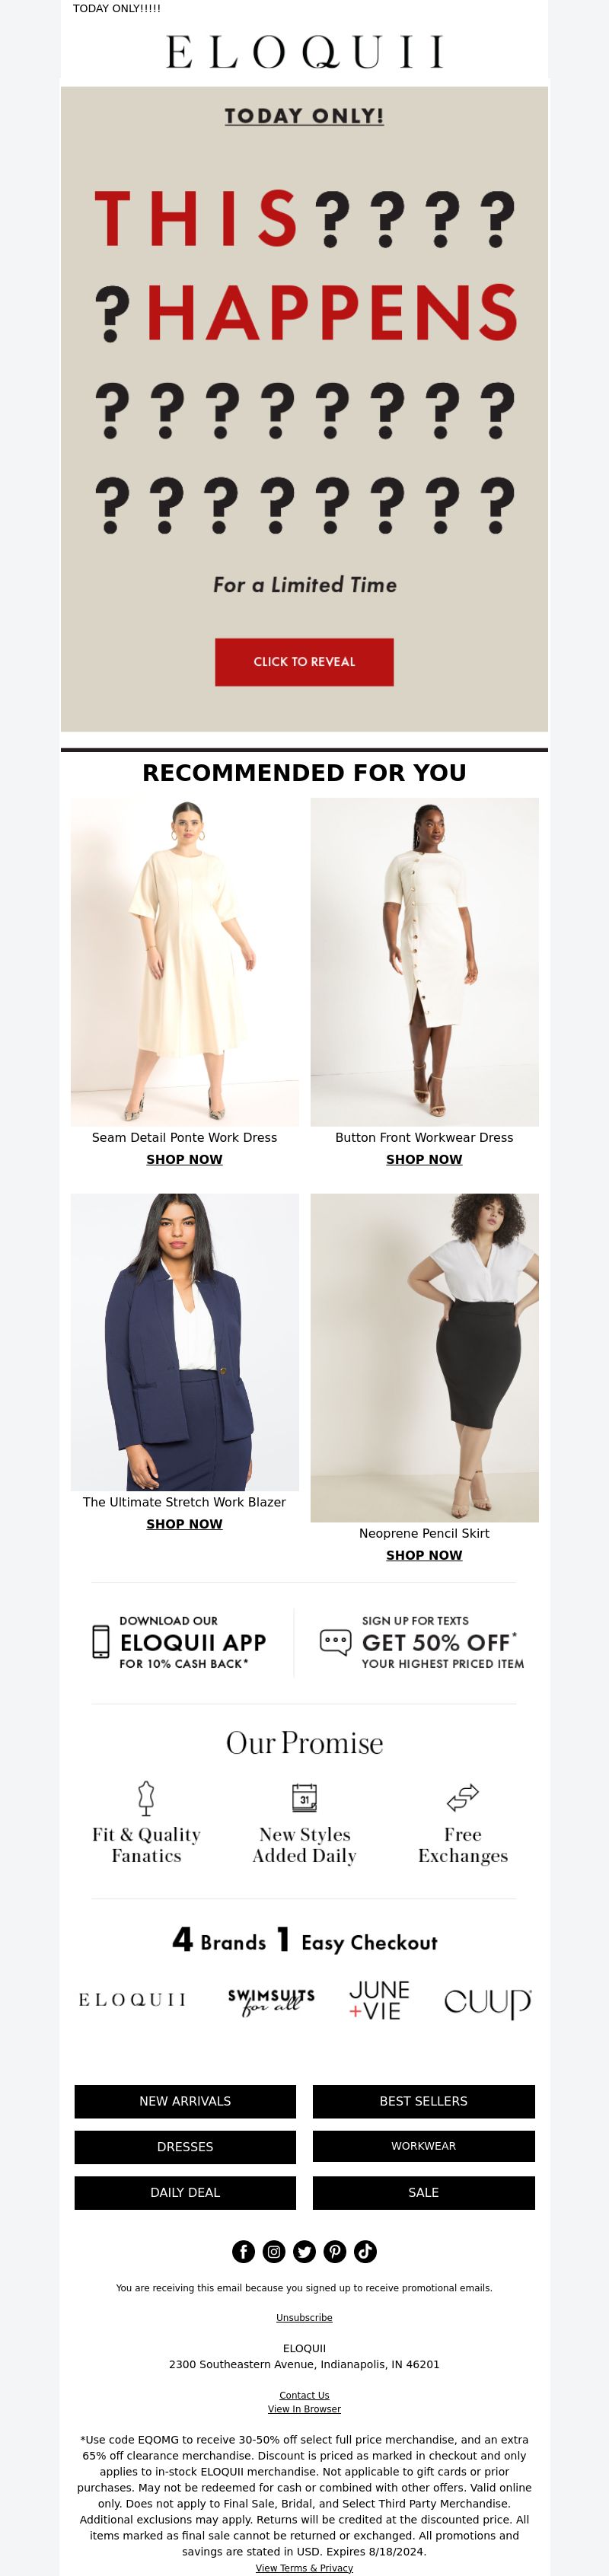Image resolution: width=609 pixels, height=2576 pixels.
Task: Open the TikTok social icon
Action: pos(365,2251)
